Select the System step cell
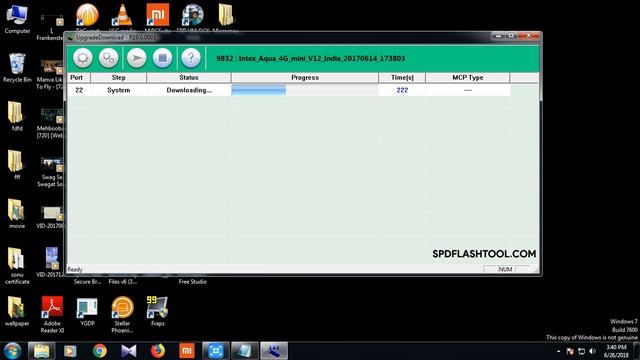The image size is (640, 360). click(x=118, y=90)
